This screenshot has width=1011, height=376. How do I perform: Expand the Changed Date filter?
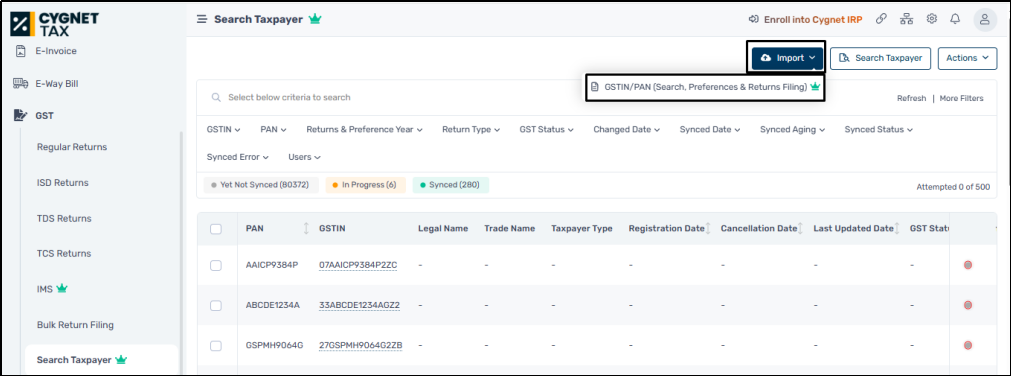627,130
